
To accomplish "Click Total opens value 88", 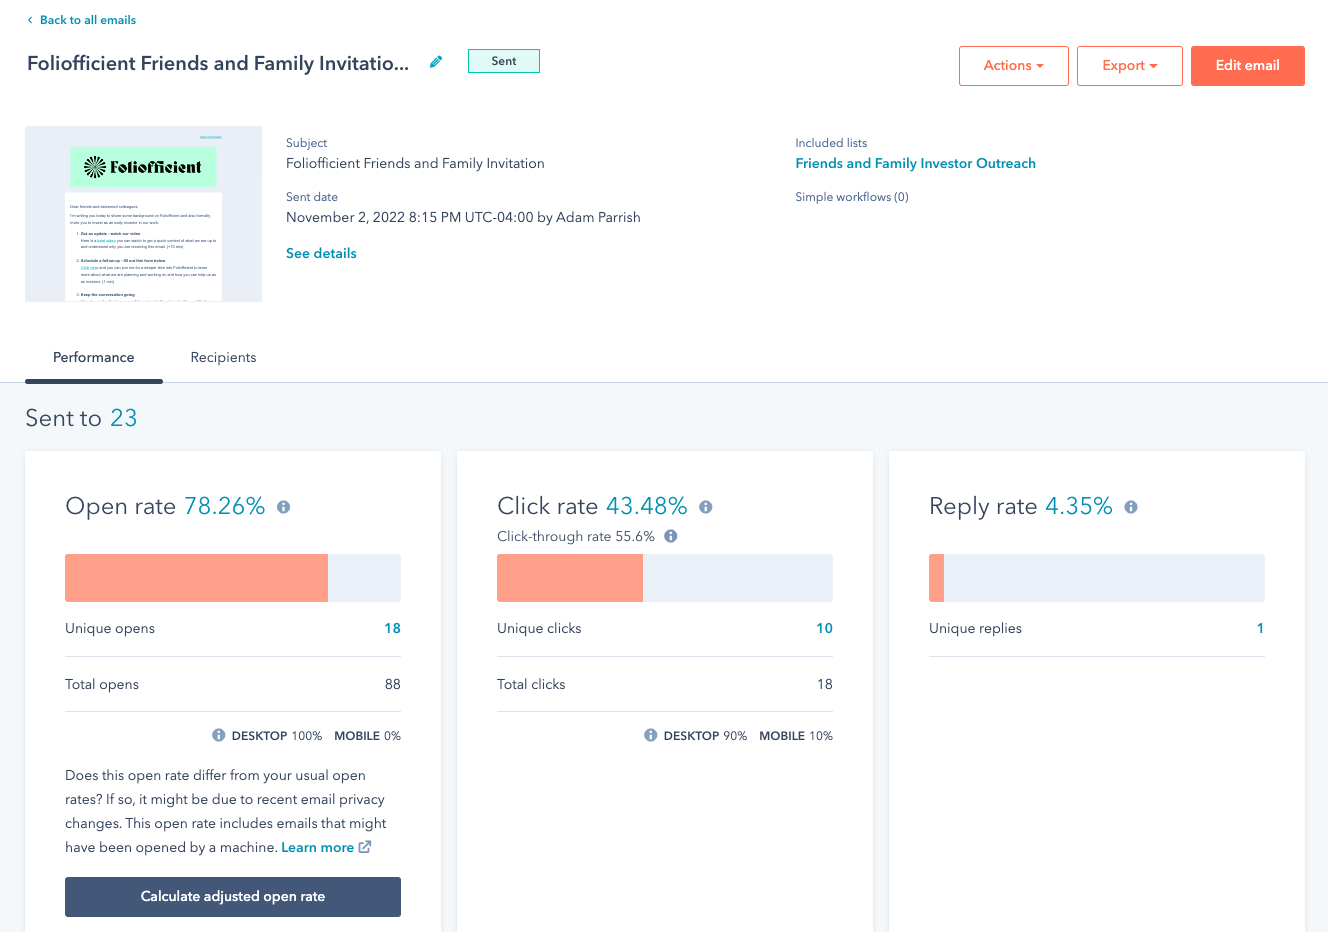I will tap(392, 684).
